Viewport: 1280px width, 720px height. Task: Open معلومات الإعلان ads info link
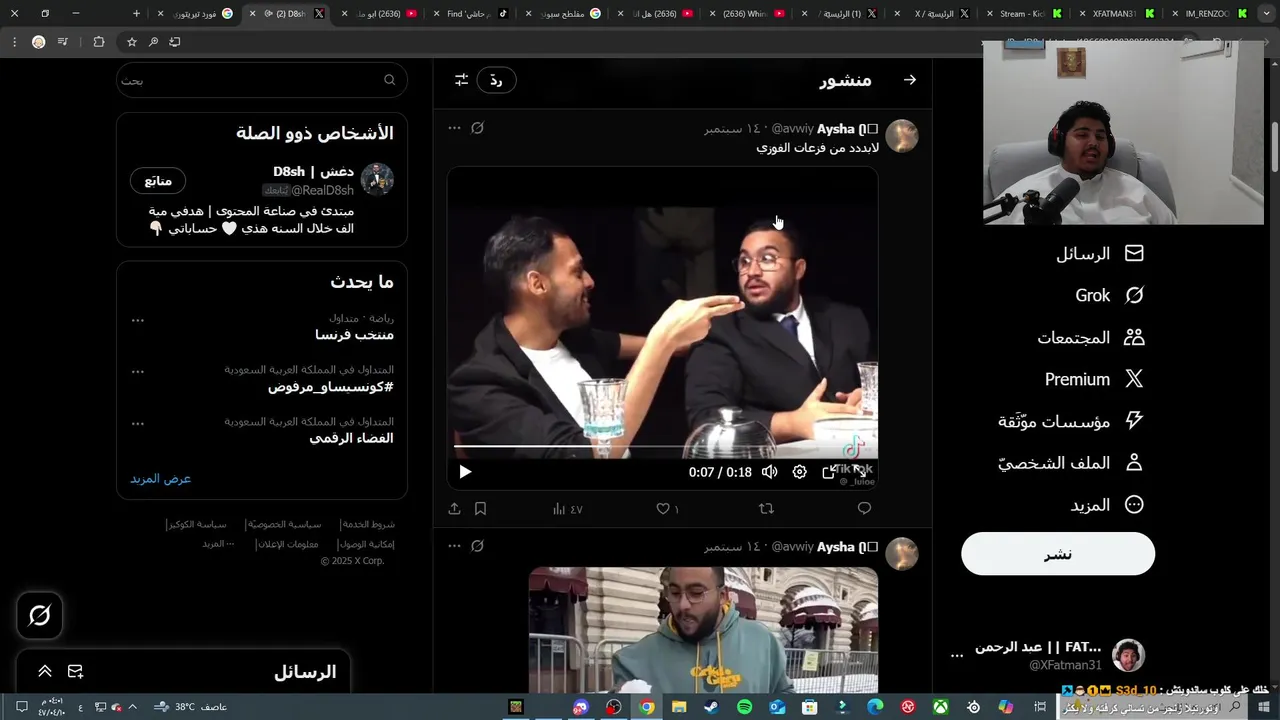click(287, 544)
